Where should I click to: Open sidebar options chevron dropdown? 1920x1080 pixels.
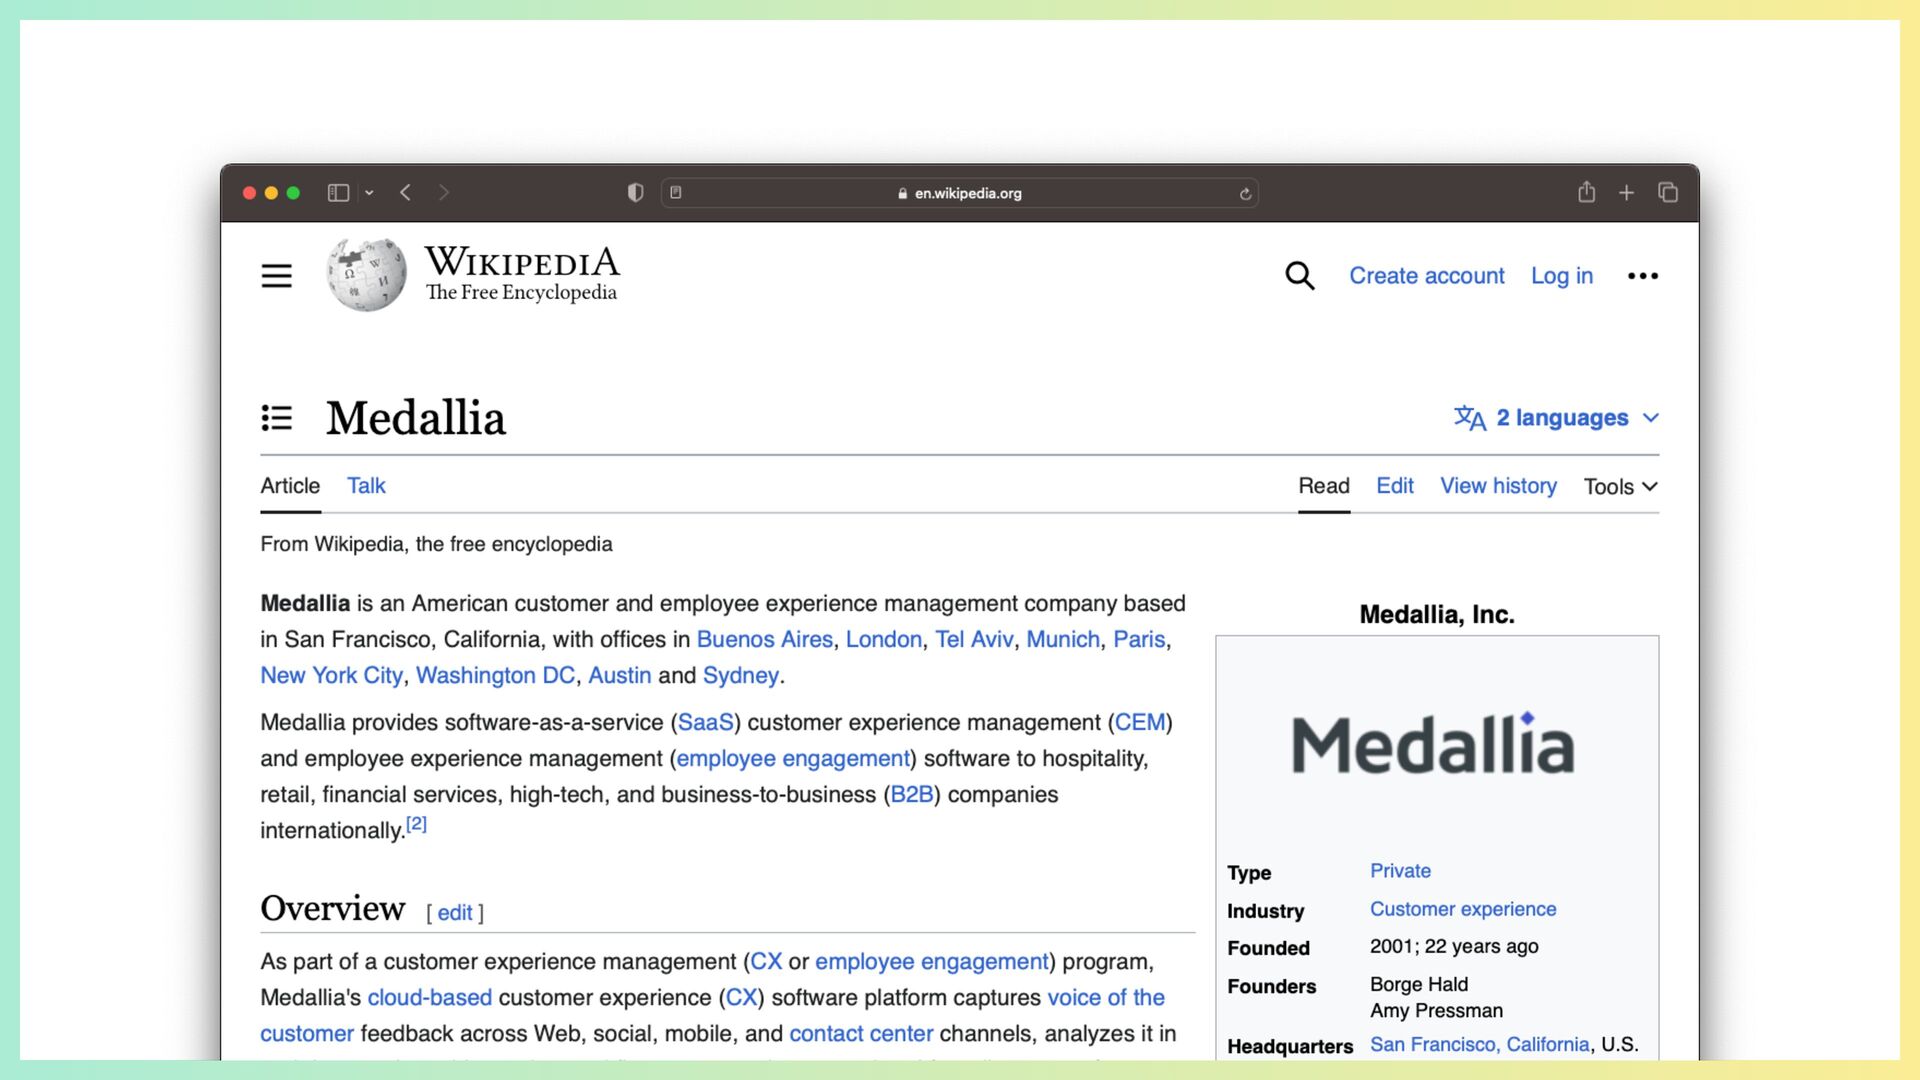369,193
